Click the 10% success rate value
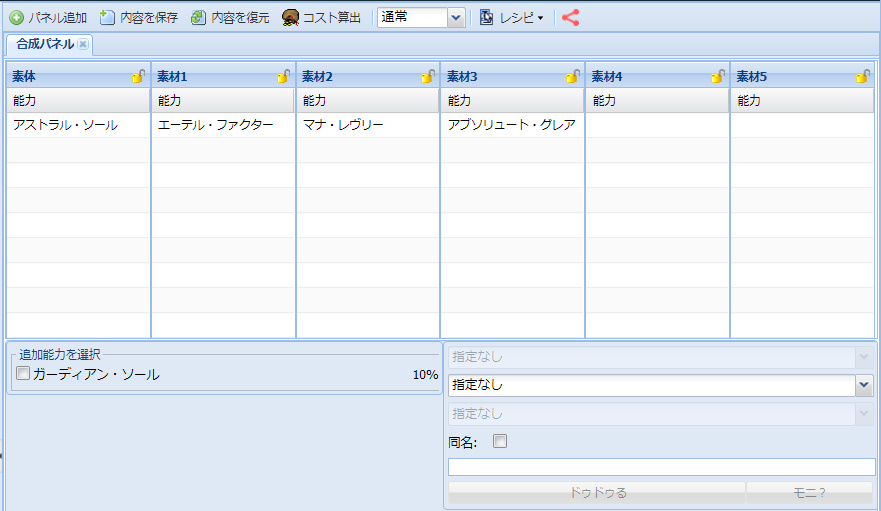The image size is (881, 511). point(425,375)
